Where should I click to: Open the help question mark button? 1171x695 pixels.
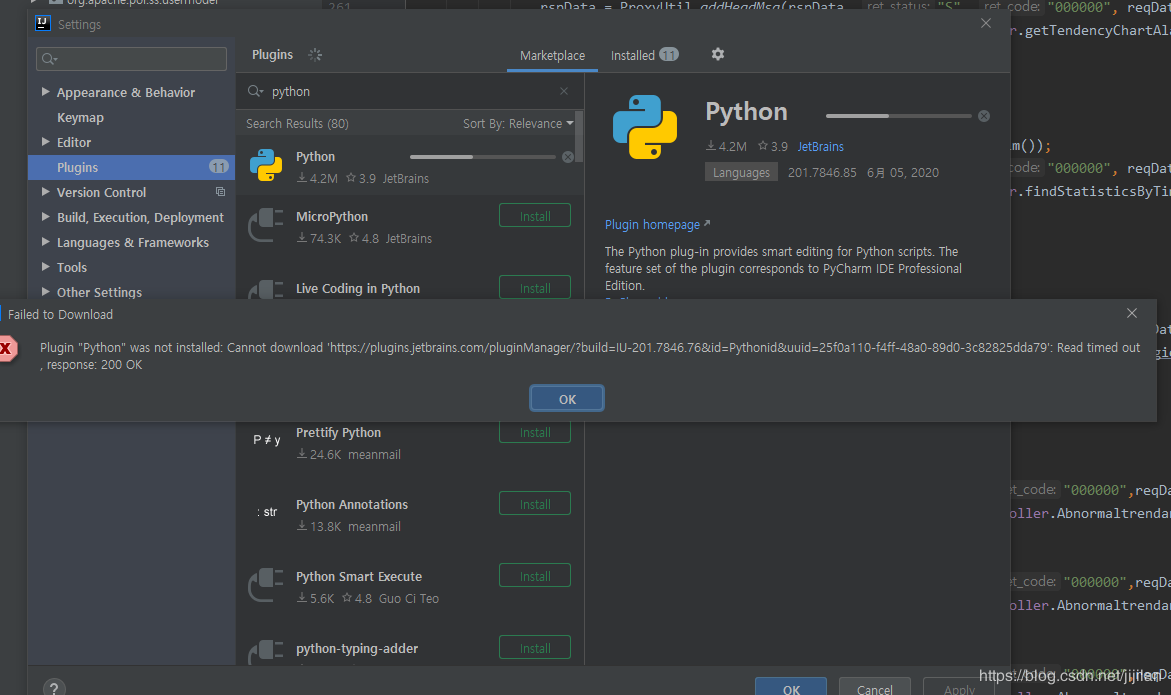[54, 688]
